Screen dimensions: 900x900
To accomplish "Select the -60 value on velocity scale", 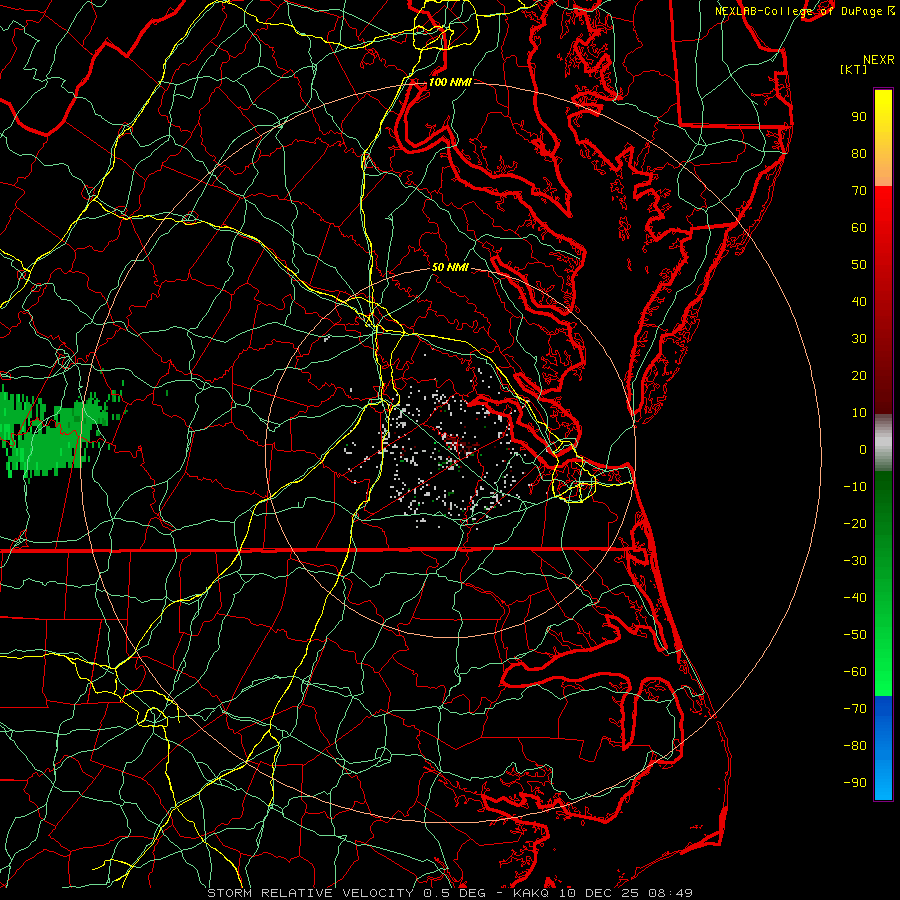I will [x=855, y=672].
